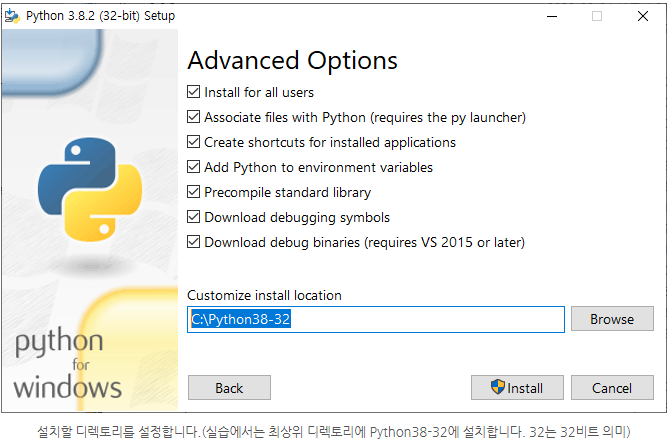Image resolution: width=670 pixels, height=446 pixels.
Task: Minimize the Python Setup window
Action: 552,16
